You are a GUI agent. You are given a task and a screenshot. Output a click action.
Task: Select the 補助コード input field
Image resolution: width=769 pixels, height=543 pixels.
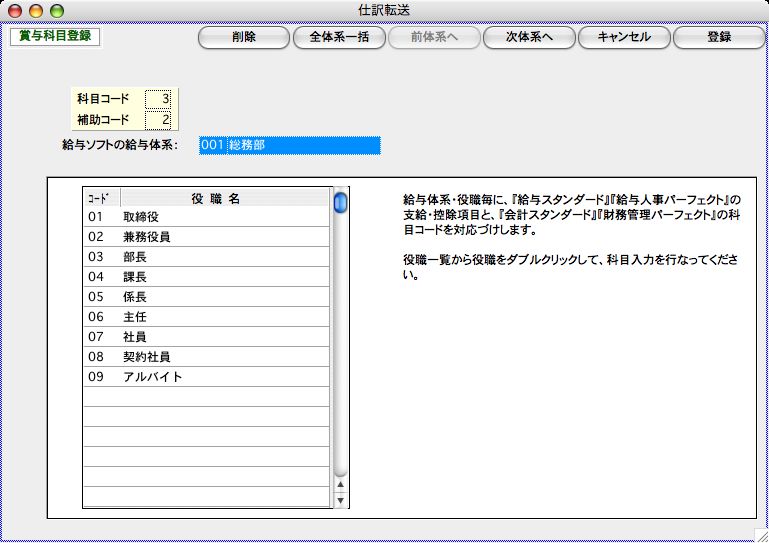pos(158,120)
